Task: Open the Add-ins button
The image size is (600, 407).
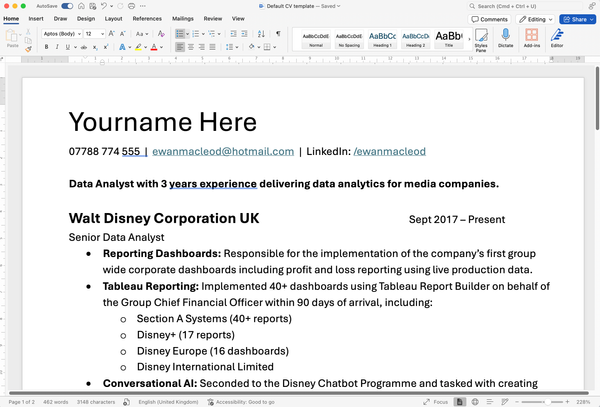Action: pyautogui.click(x=532, y=38)
